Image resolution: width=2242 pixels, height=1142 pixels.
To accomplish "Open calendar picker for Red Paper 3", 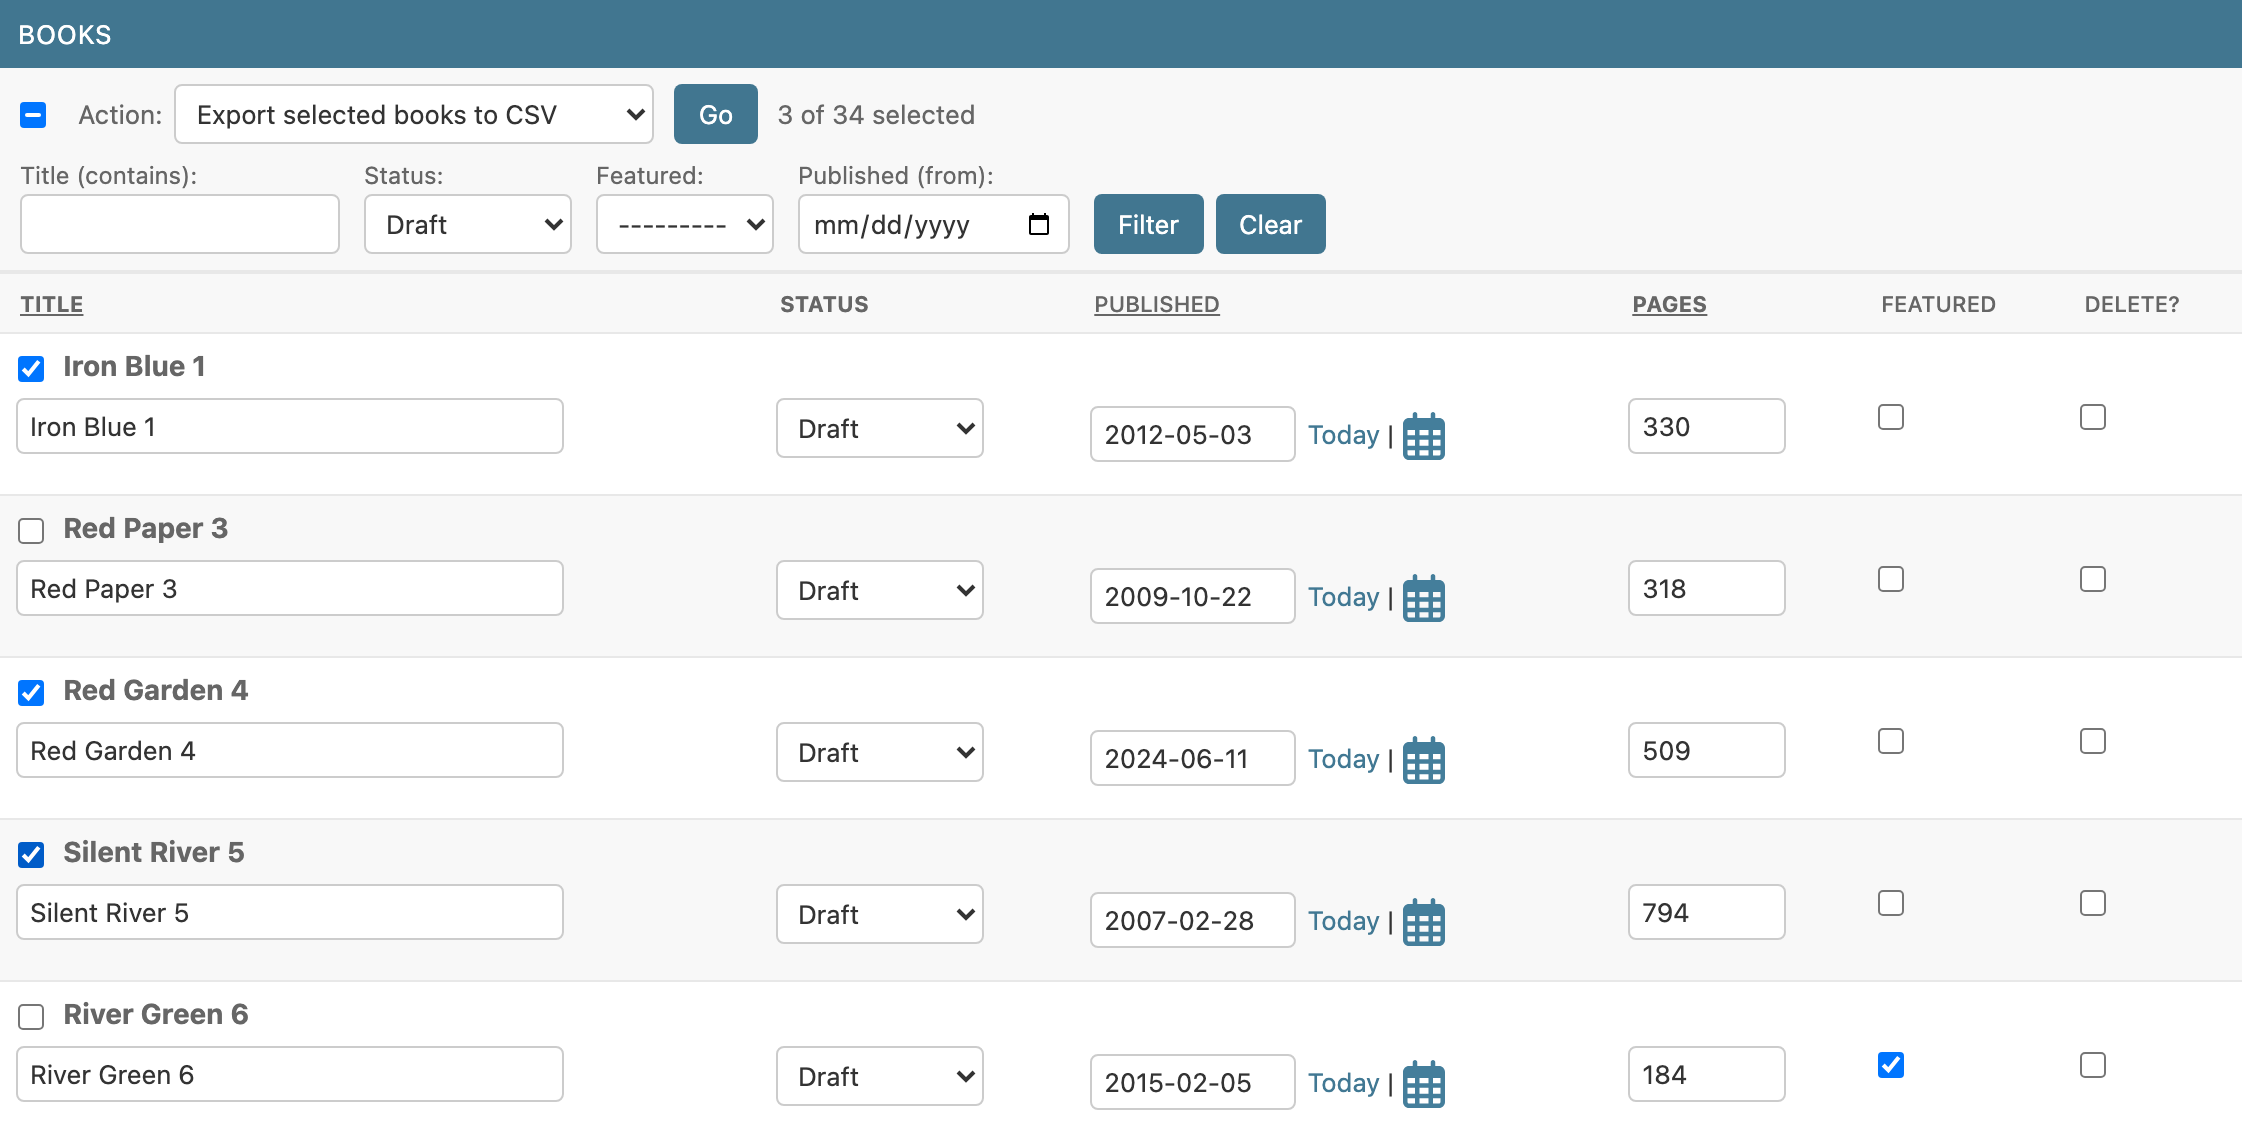I will pyautogui.click(x=1424, y=598).
